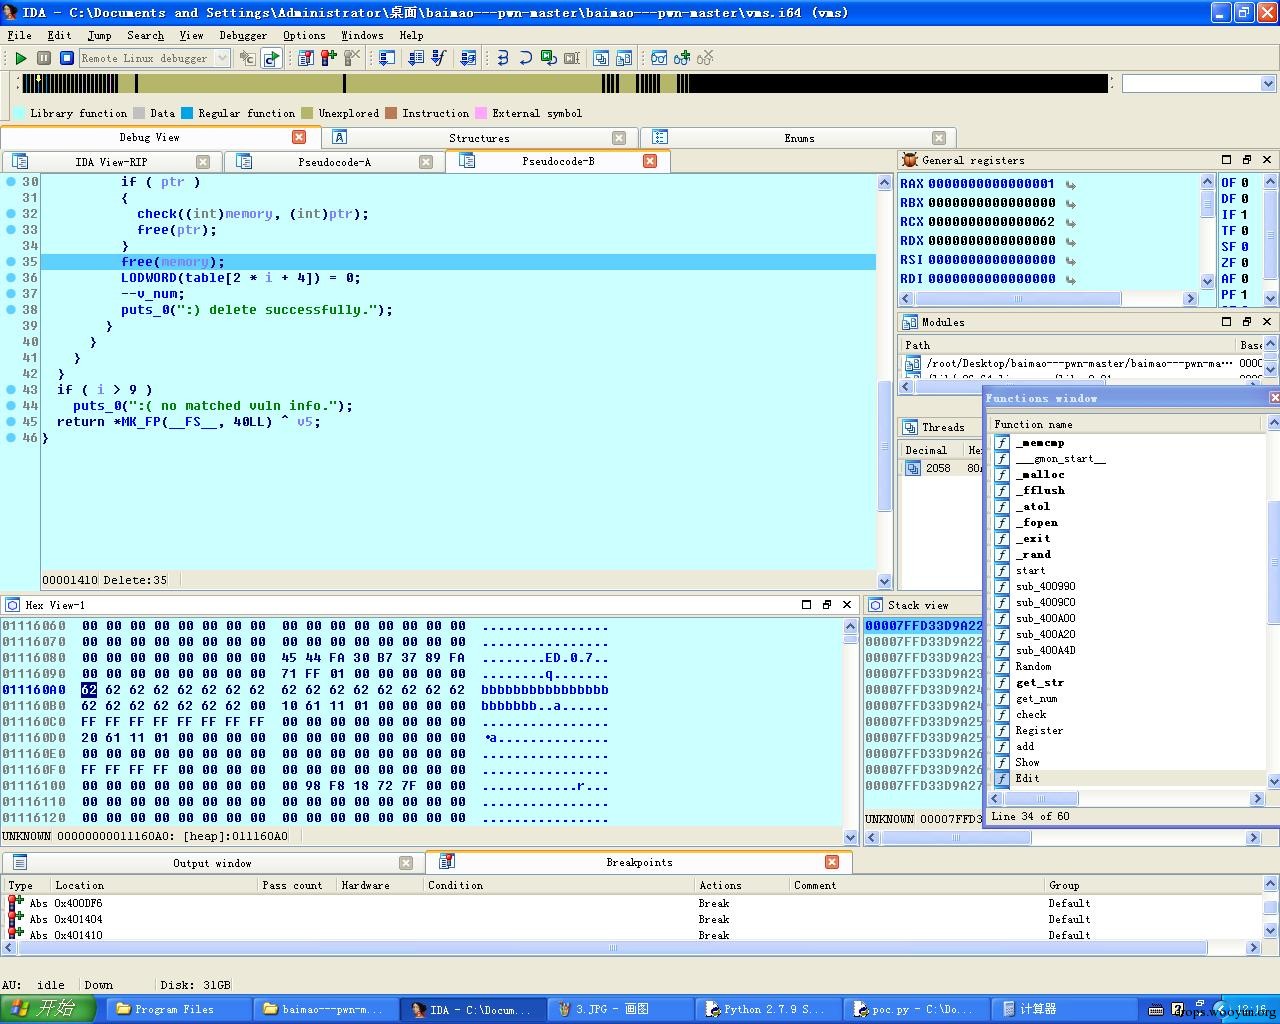Toggle breakpoint dot on line 35
Viewport: 1280px width, 1024px height.
pos(11,262)
